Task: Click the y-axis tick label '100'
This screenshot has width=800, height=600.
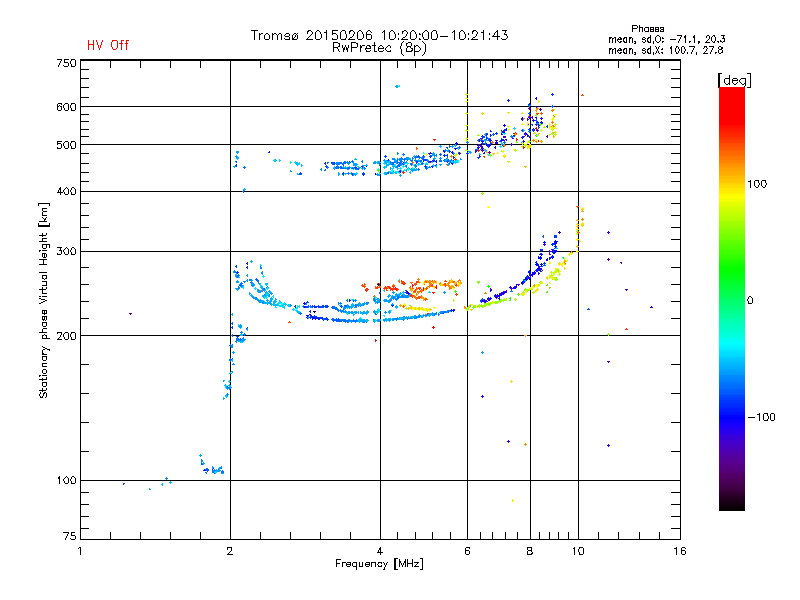Action: 66,481
